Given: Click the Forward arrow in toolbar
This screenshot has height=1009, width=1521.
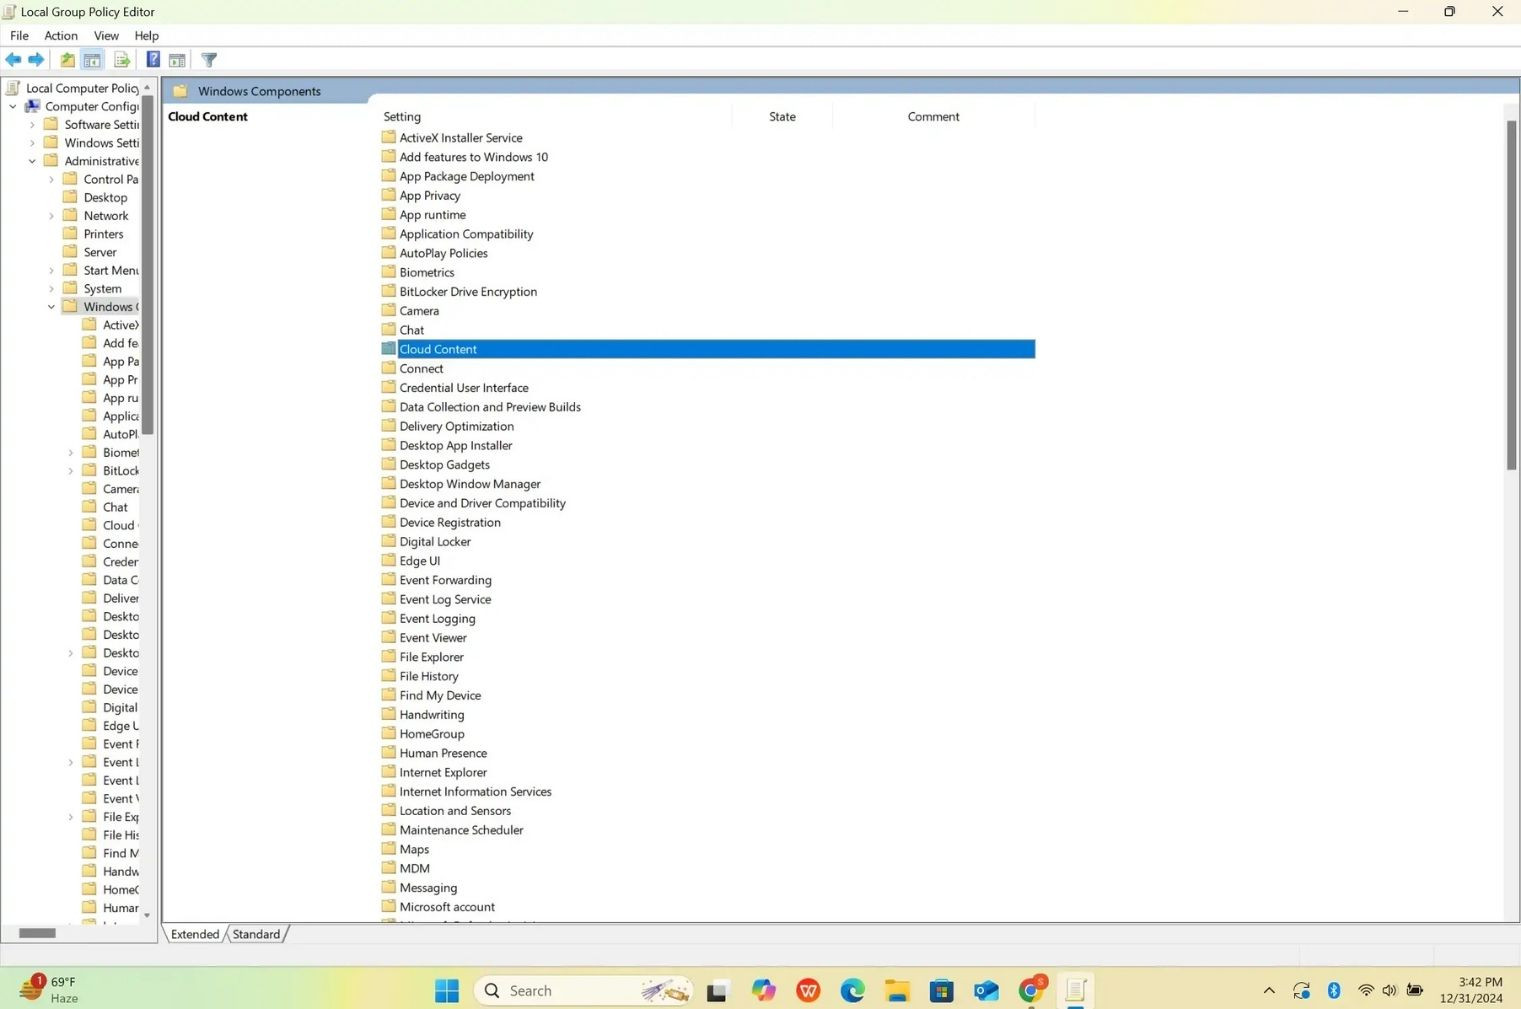Looking at the screenshot, I should (36, 60).
